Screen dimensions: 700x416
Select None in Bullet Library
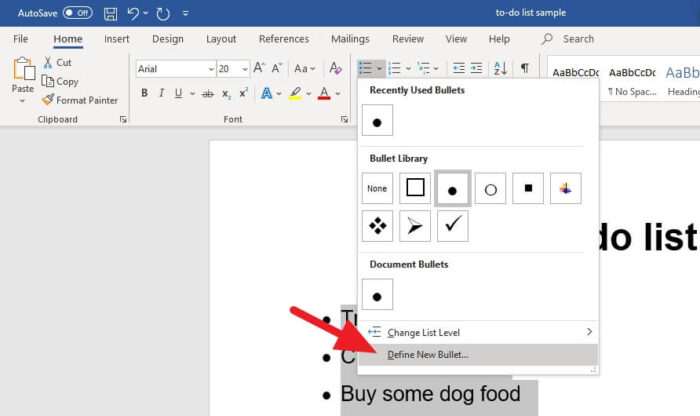(x=377, y=188)
